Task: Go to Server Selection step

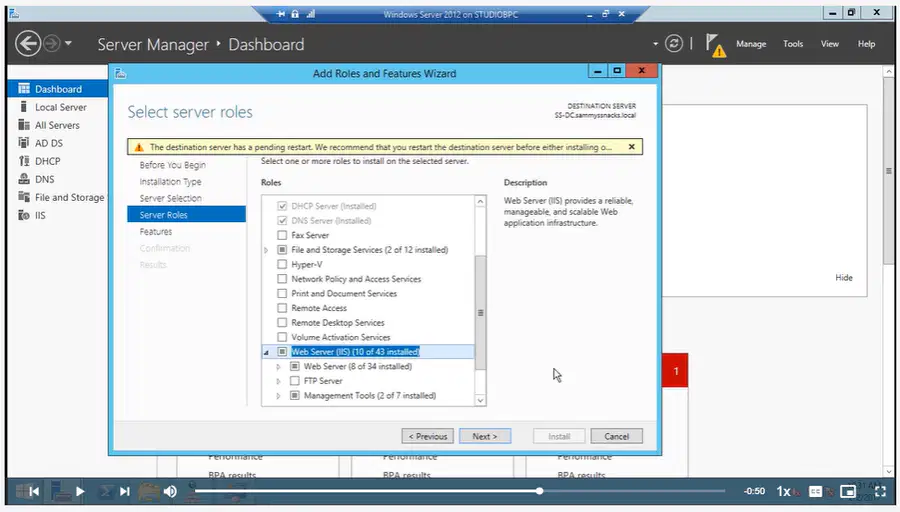Action: coord(170,198)
